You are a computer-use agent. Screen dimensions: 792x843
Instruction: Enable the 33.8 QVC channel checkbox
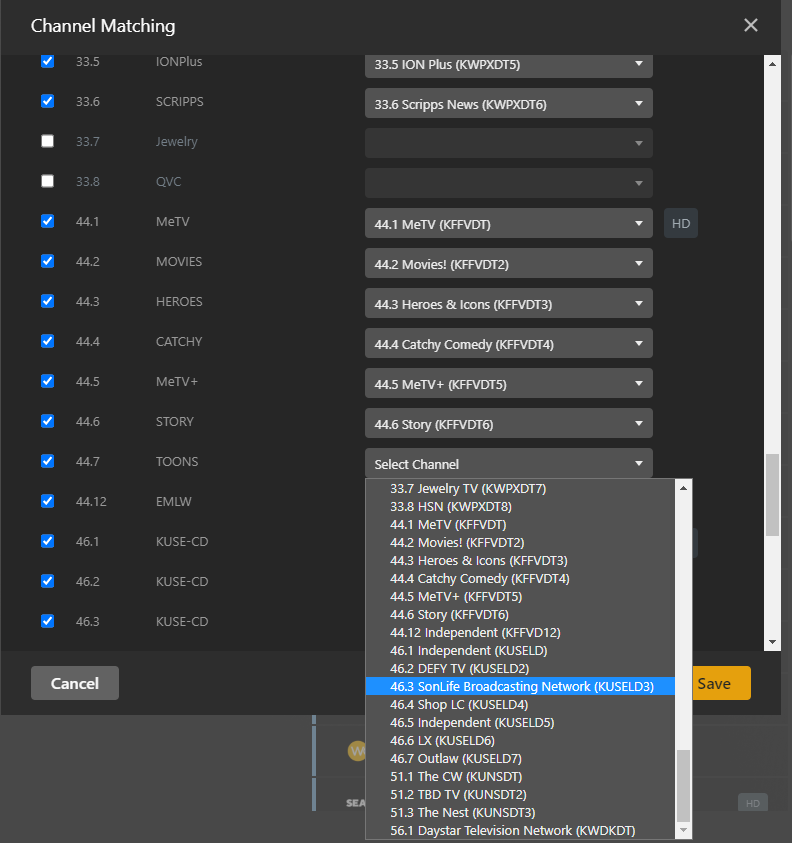pyautogui.click(x=47, y=181)
